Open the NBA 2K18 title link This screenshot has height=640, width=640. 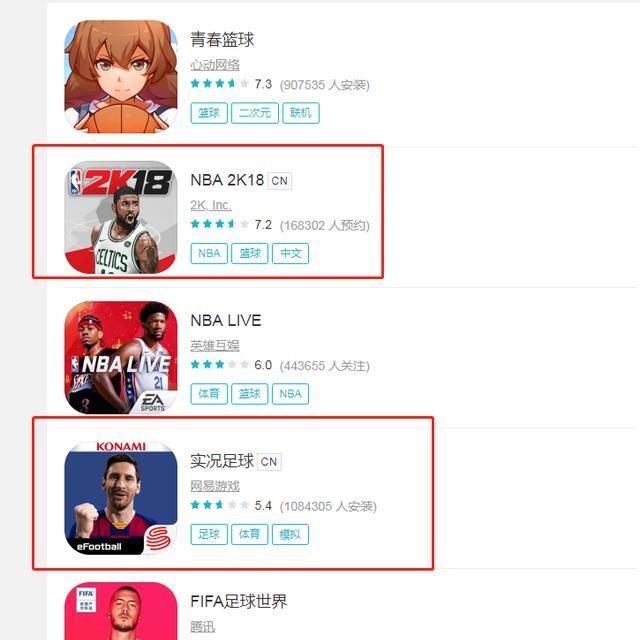click(227, 180)
